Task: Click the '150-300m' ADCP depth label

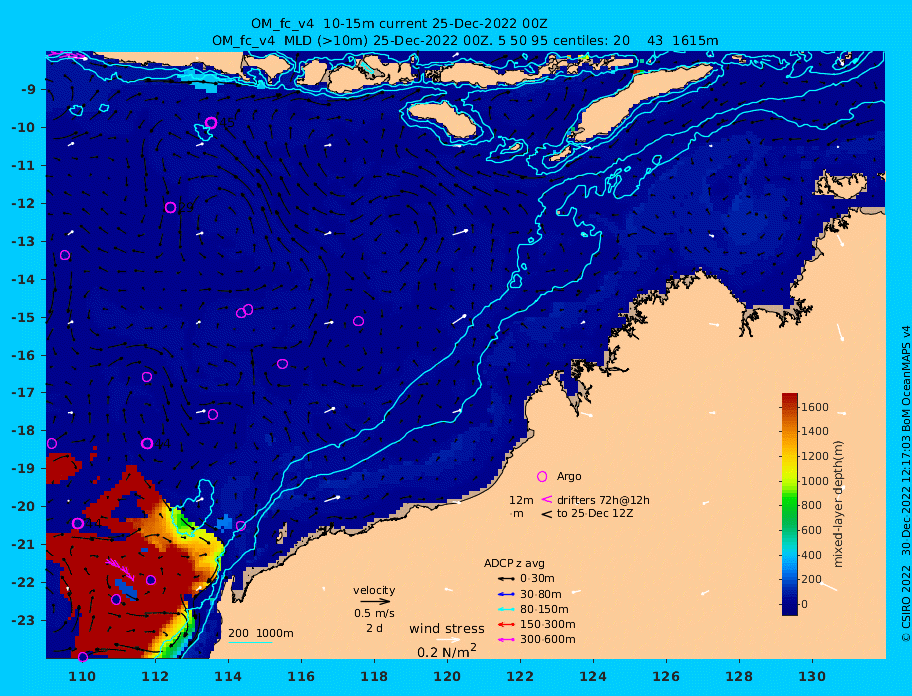Action: click(x=548, y=624)
